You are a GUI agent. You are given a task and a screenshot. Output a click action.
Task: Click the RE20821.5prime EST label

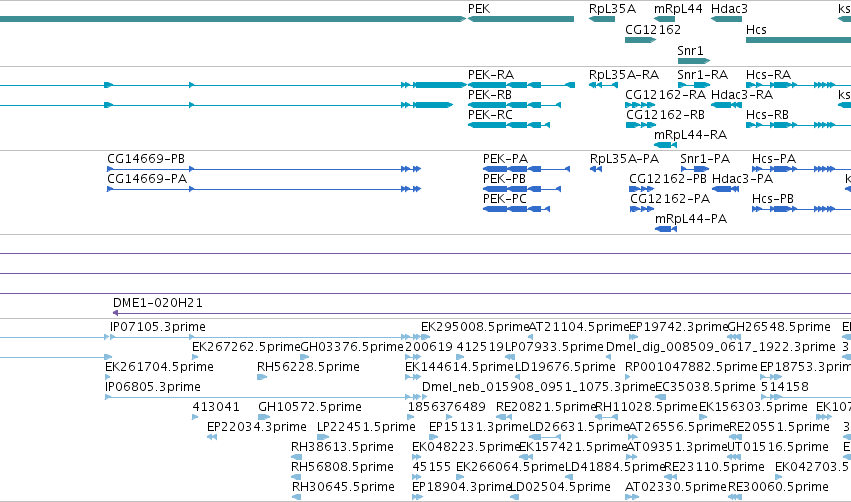tap(546, 407)
